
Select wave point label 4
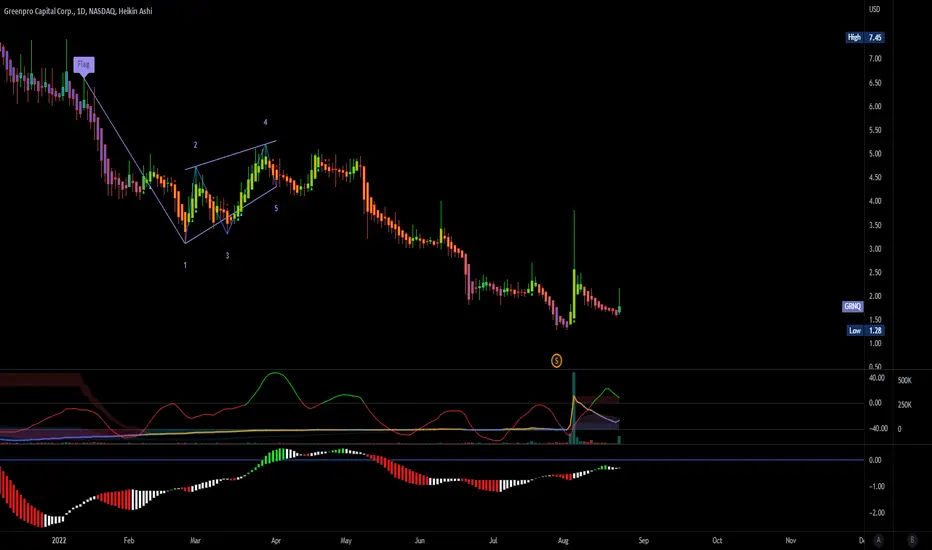tap(266, 122)
